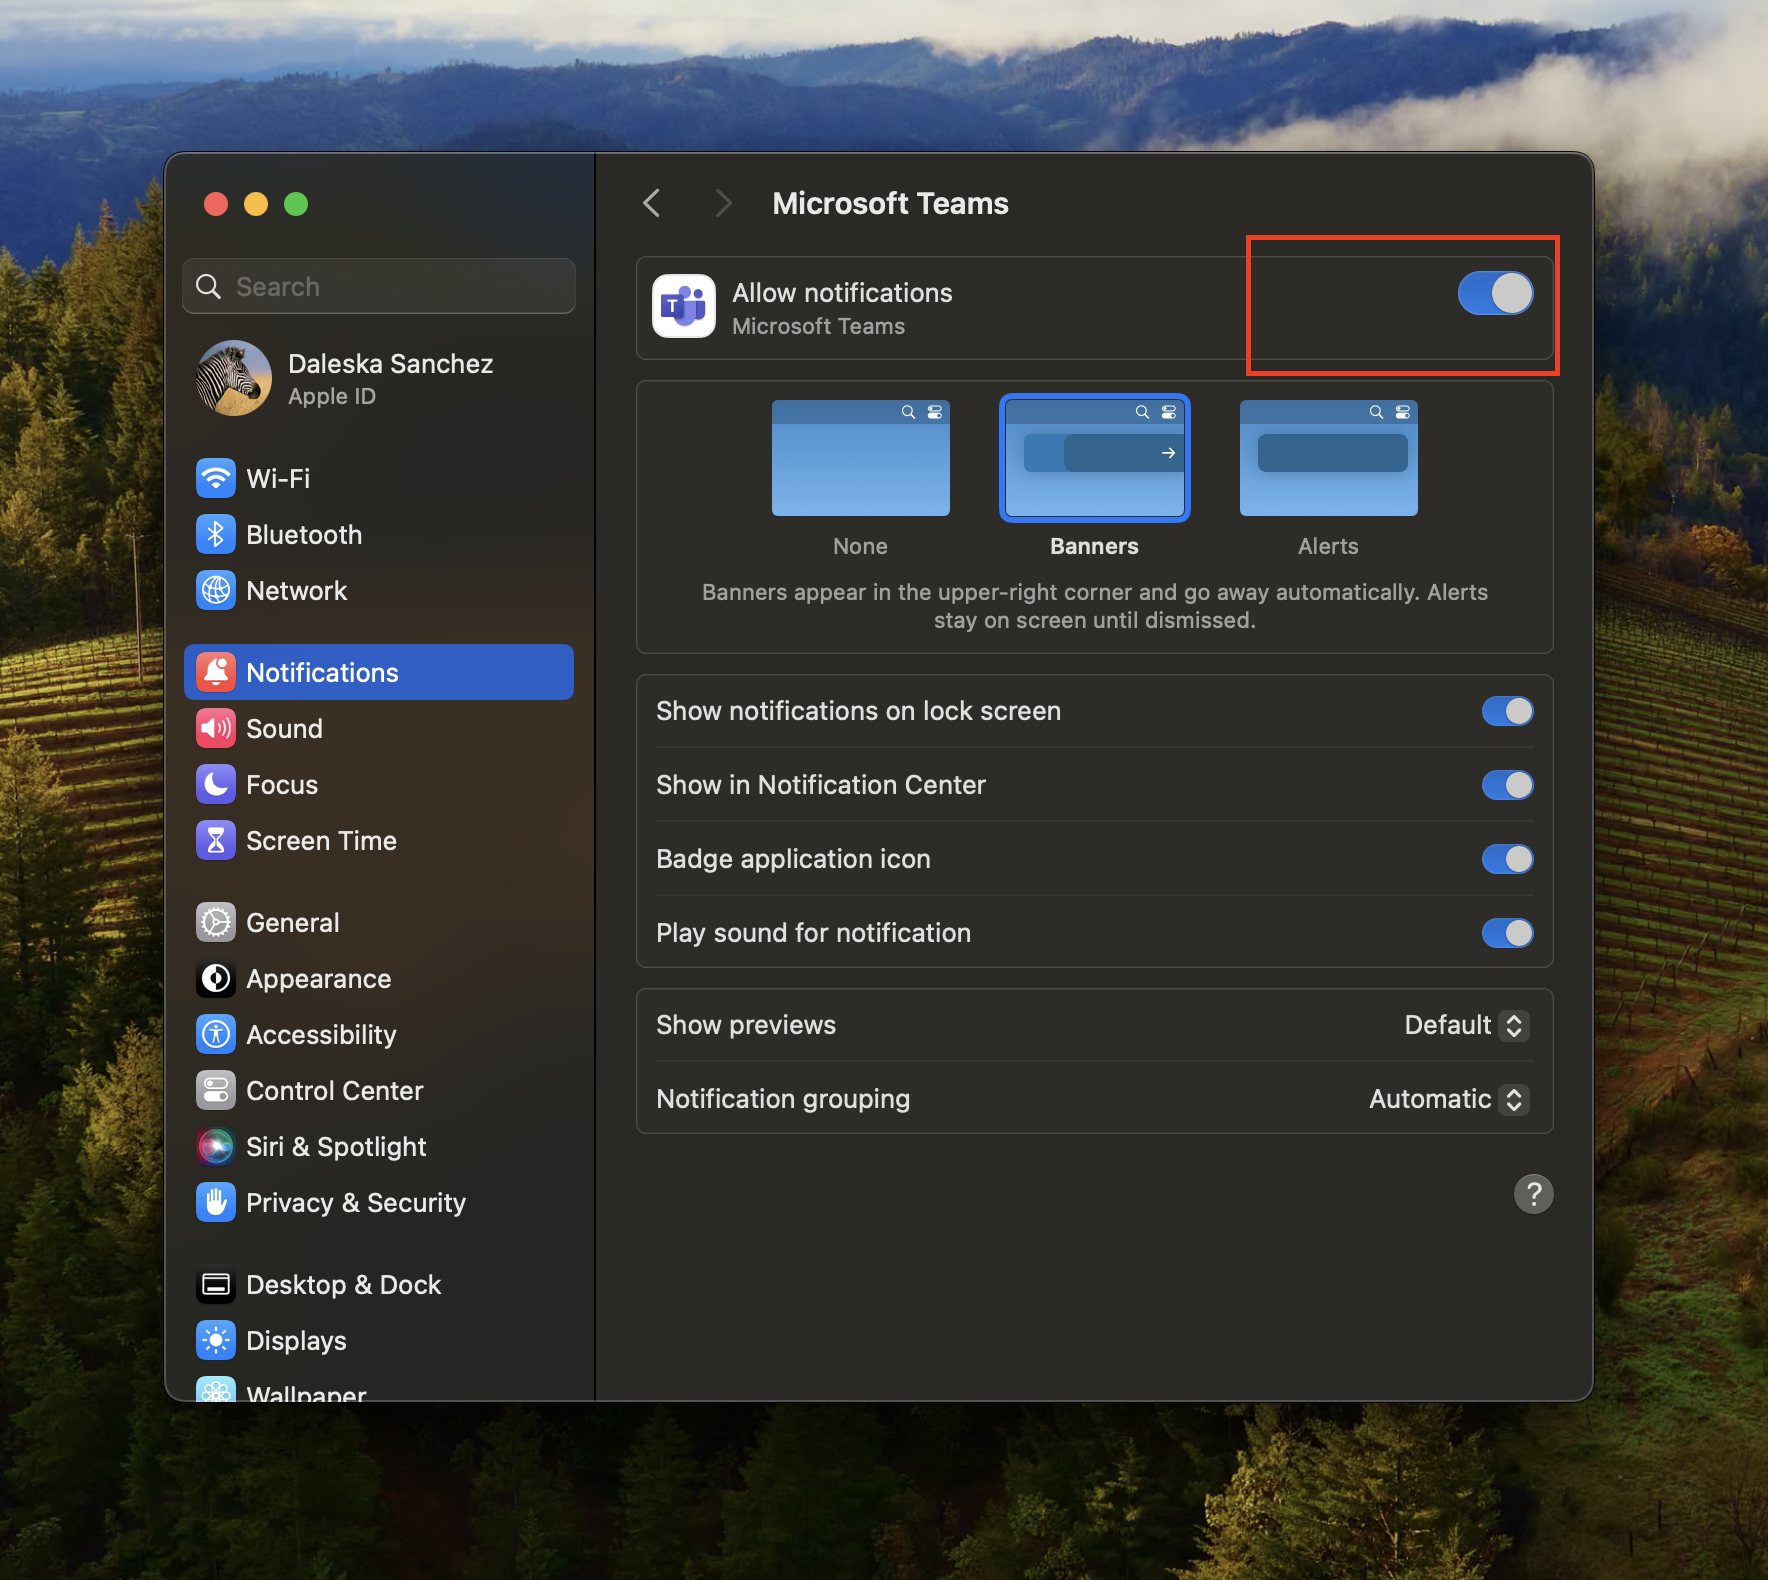Click the Accessibility icon
Image resolution: width=1768 pixels, height=1580 pixels.
216,1034
